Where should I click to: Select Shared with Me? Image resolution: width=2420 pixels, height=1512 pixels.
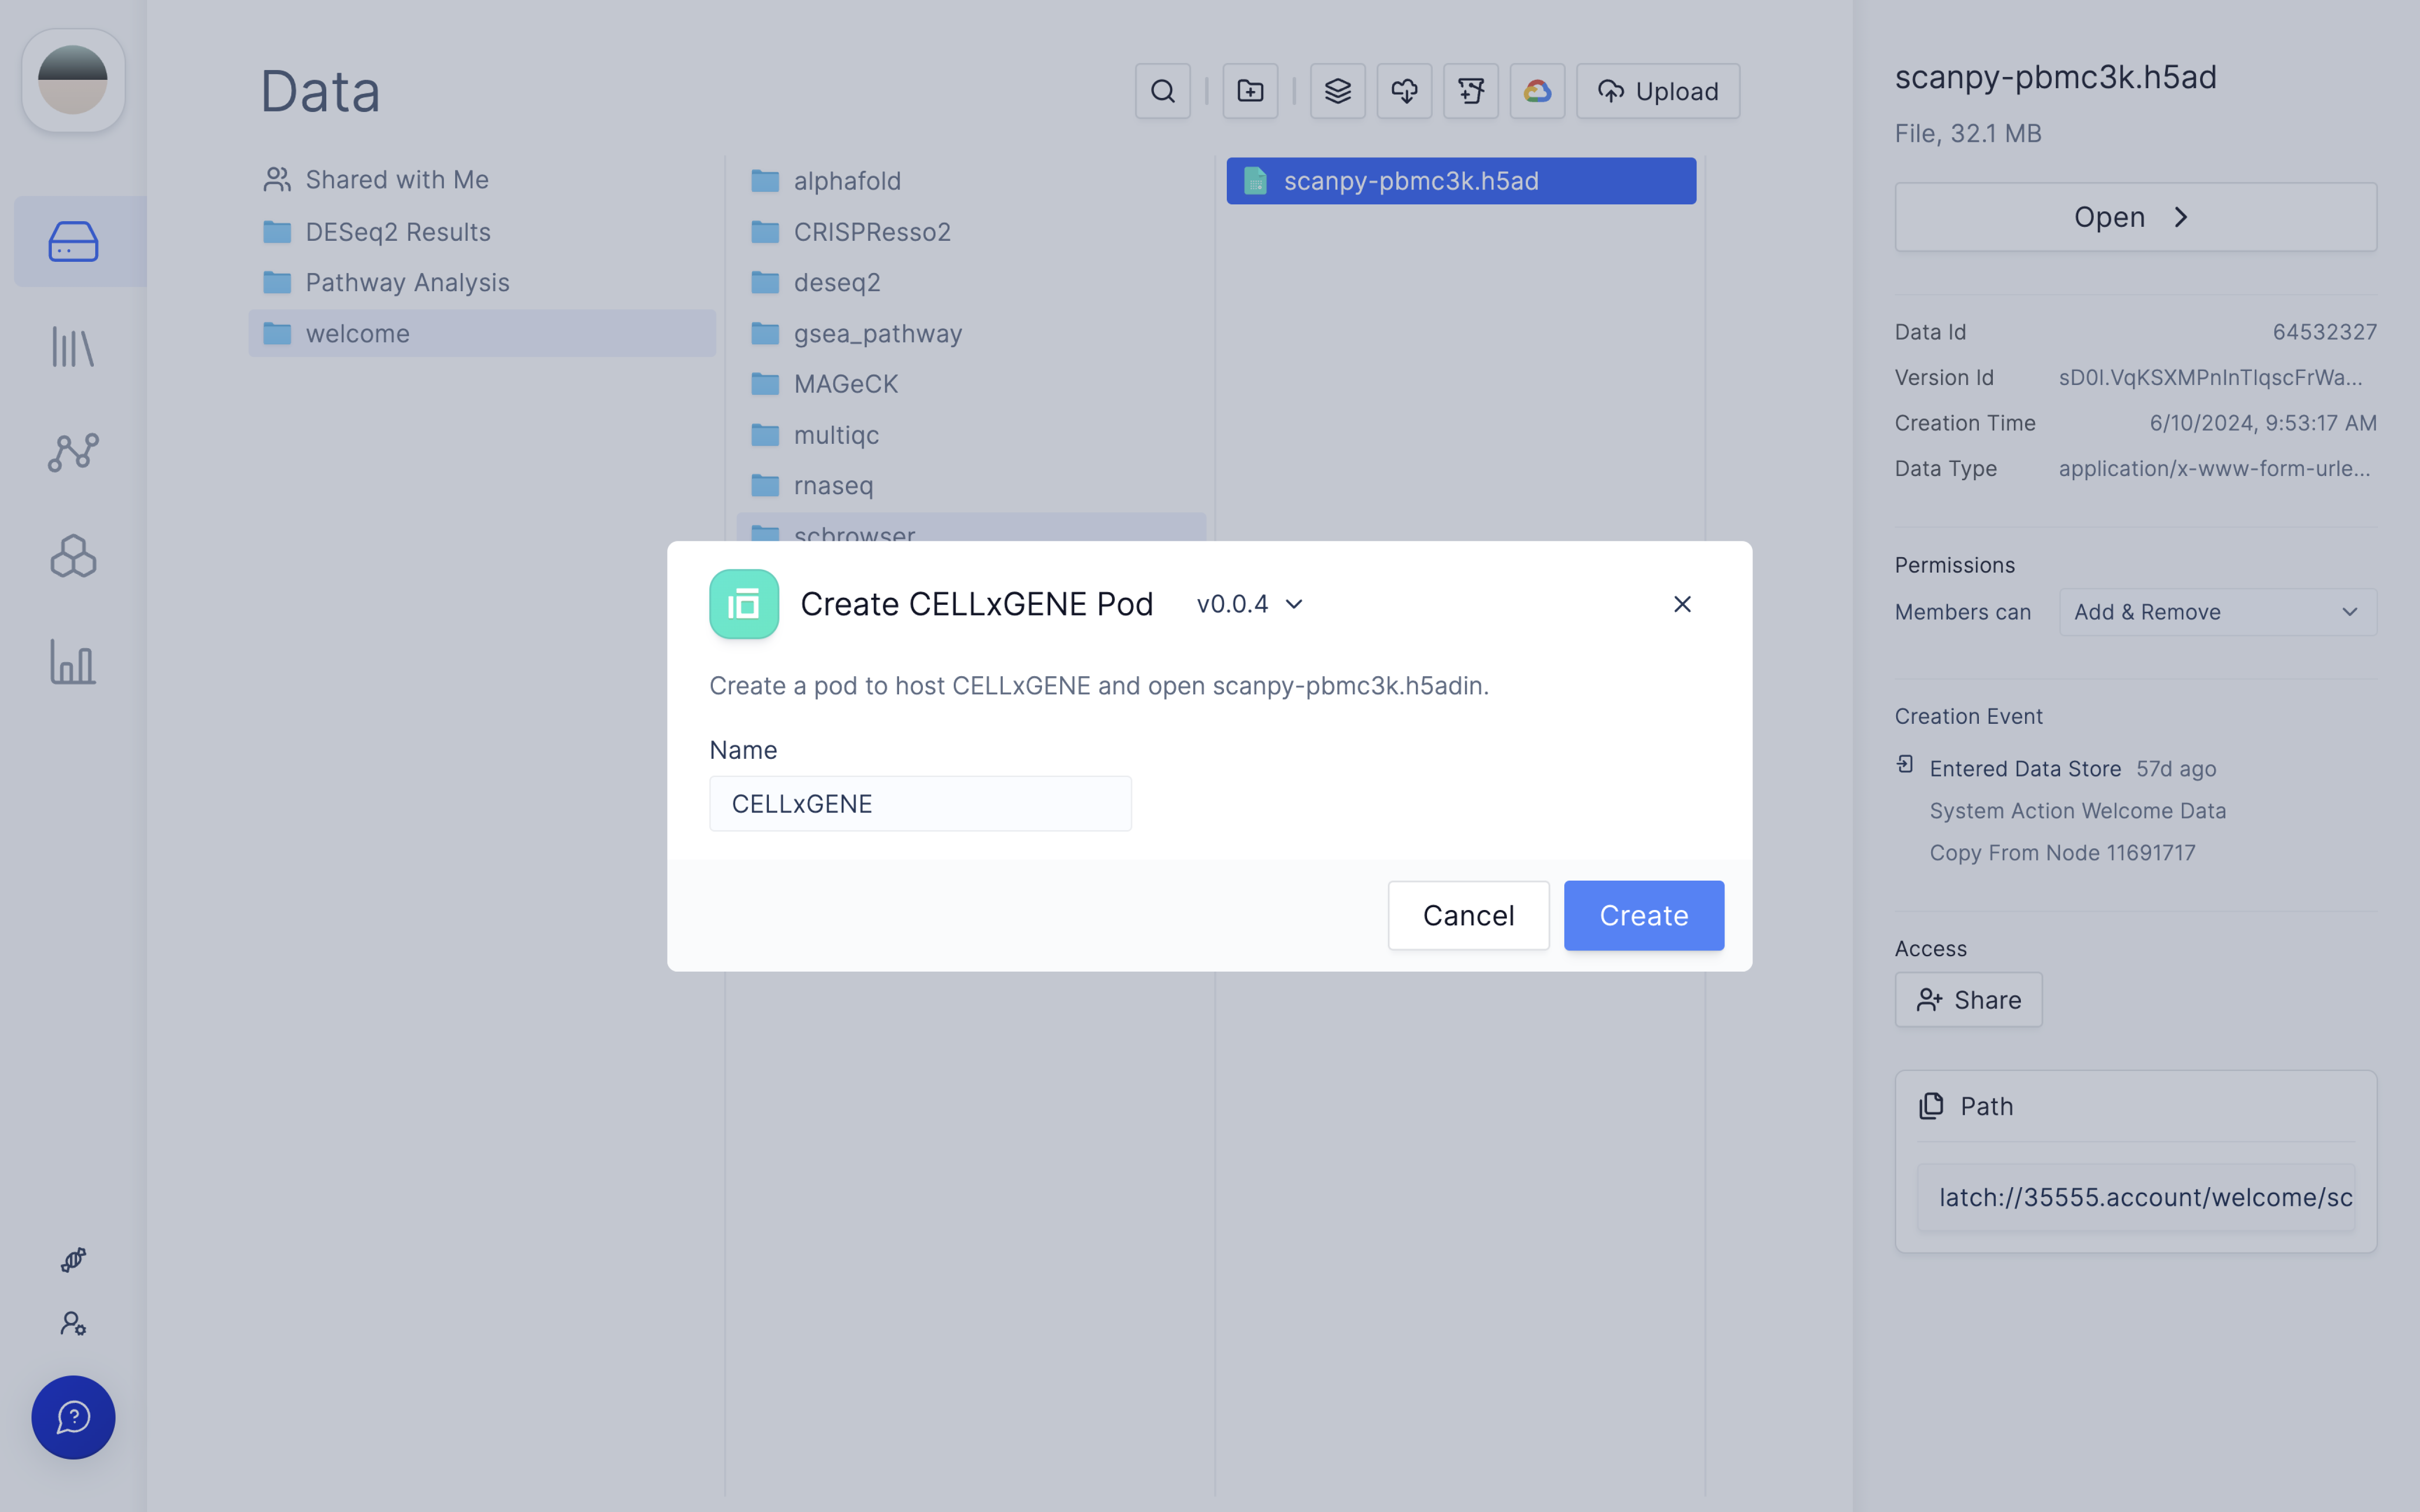(x=482, y=180)
